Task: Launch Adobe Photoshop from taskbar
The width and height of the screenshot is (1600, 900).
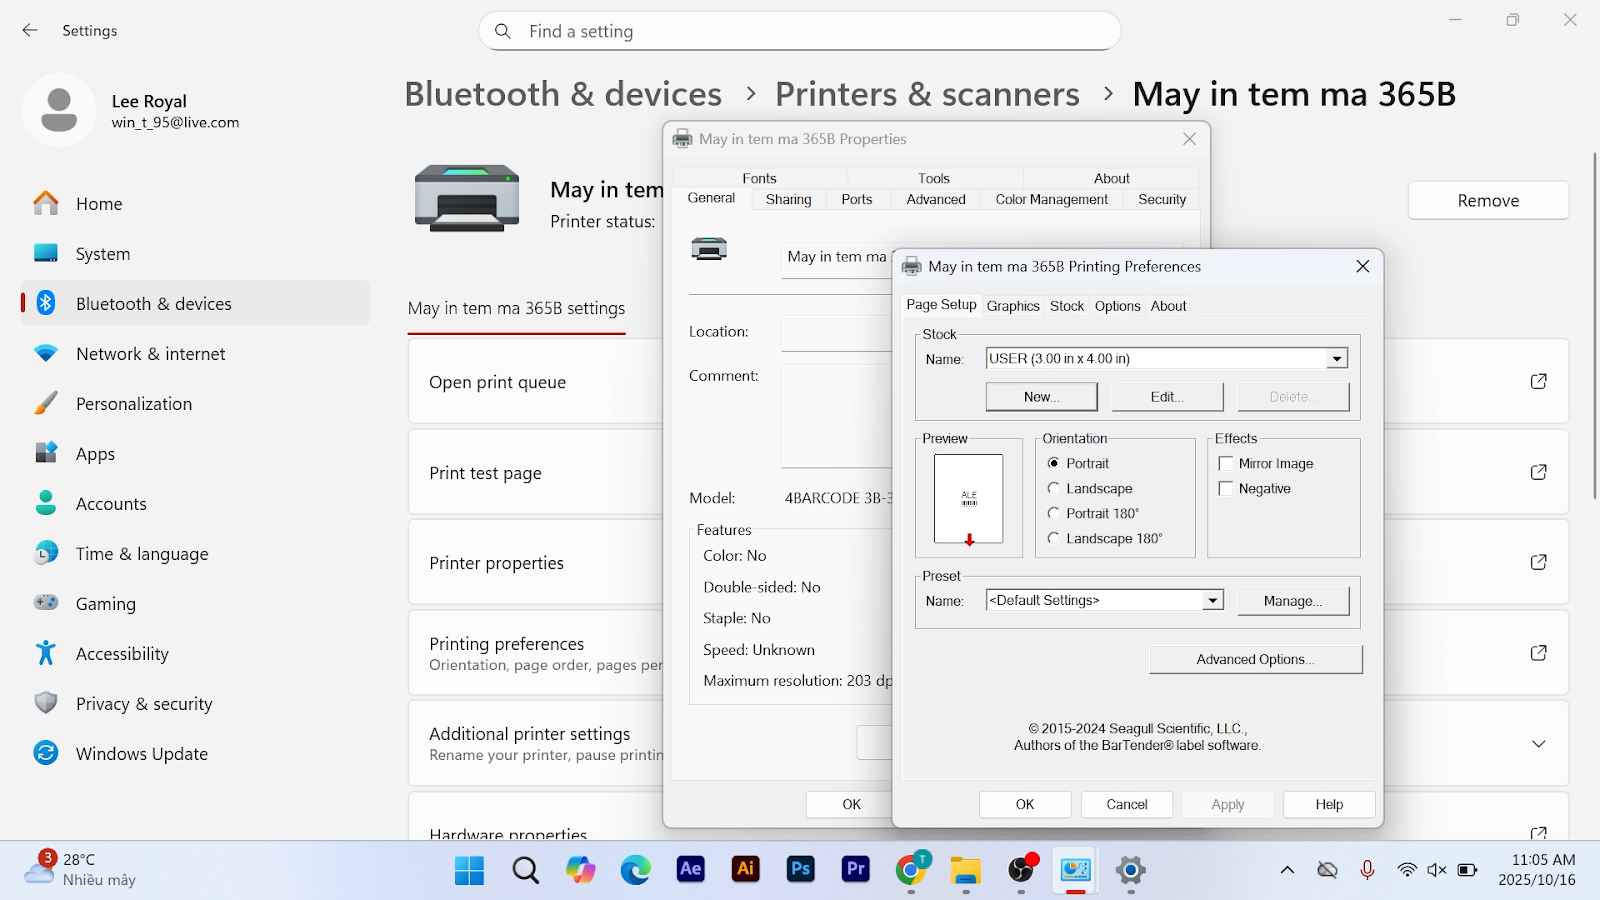Action: (x=800, y=870)
